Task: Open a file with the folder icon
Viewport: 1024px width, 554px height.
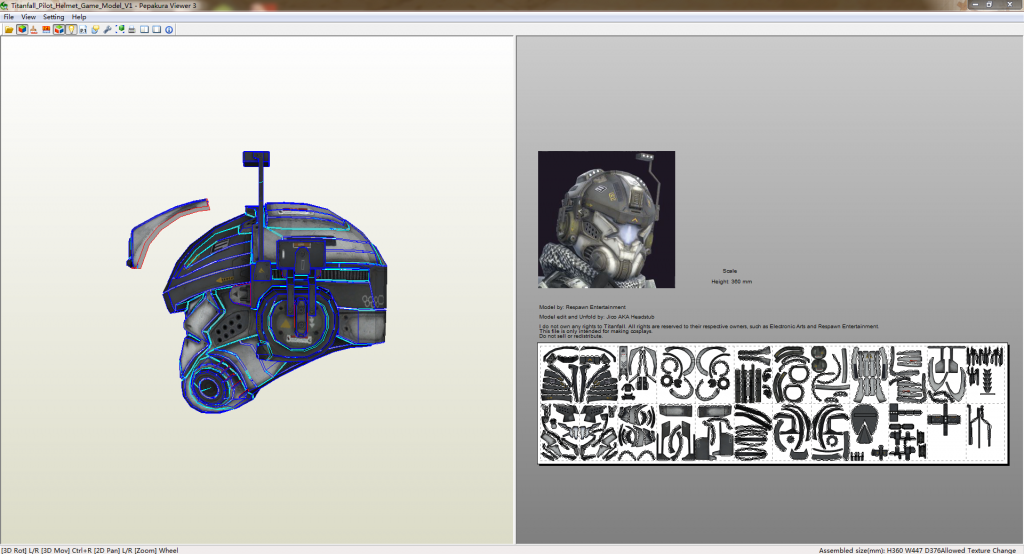Action: point(9,29)
